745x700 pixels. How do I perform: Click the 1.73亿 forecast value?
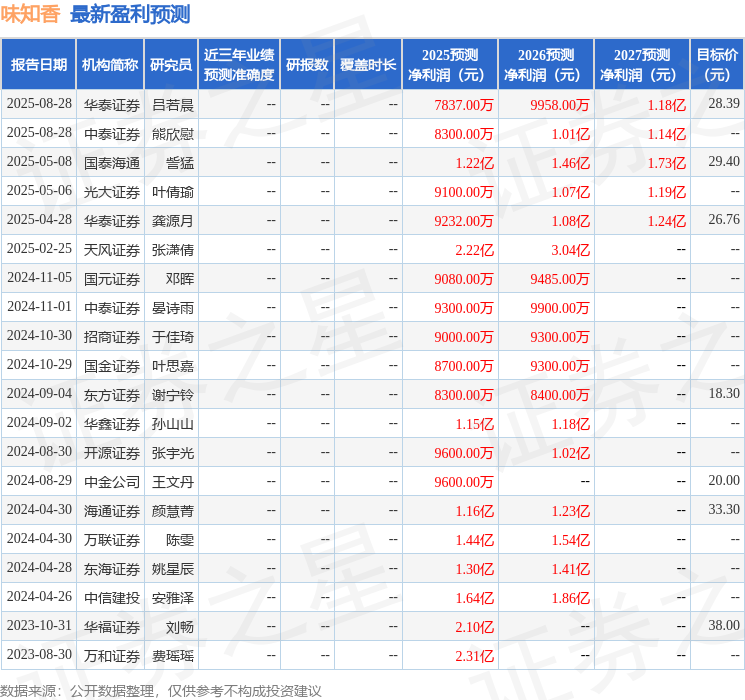tap(667, 163)
